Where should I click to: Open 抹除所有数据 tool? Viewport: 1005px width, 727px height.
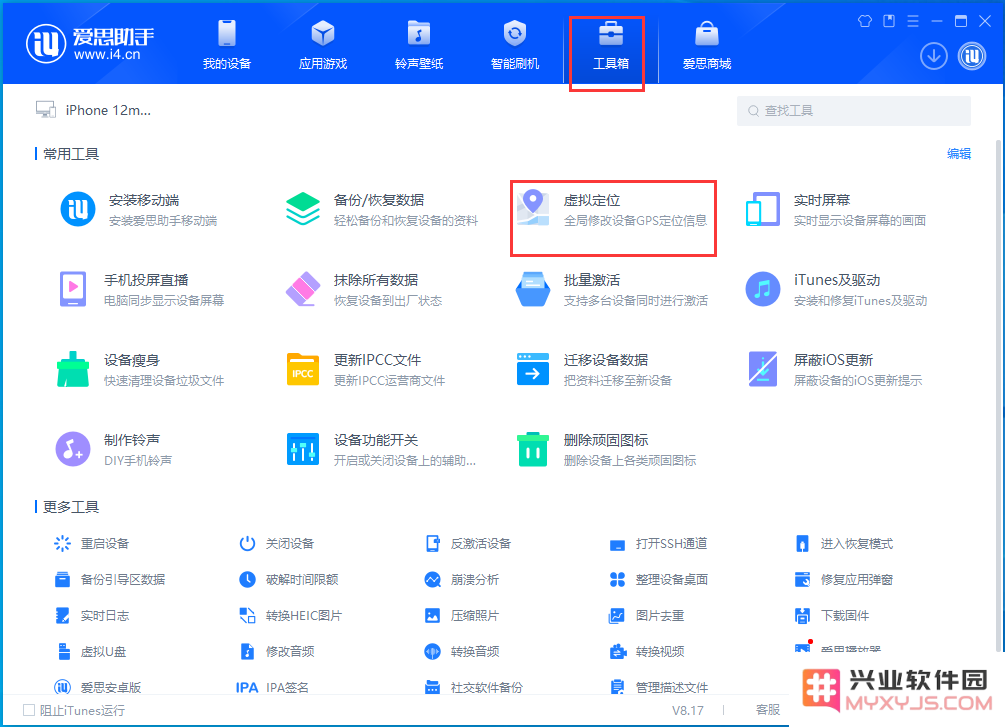click(364, 290)
